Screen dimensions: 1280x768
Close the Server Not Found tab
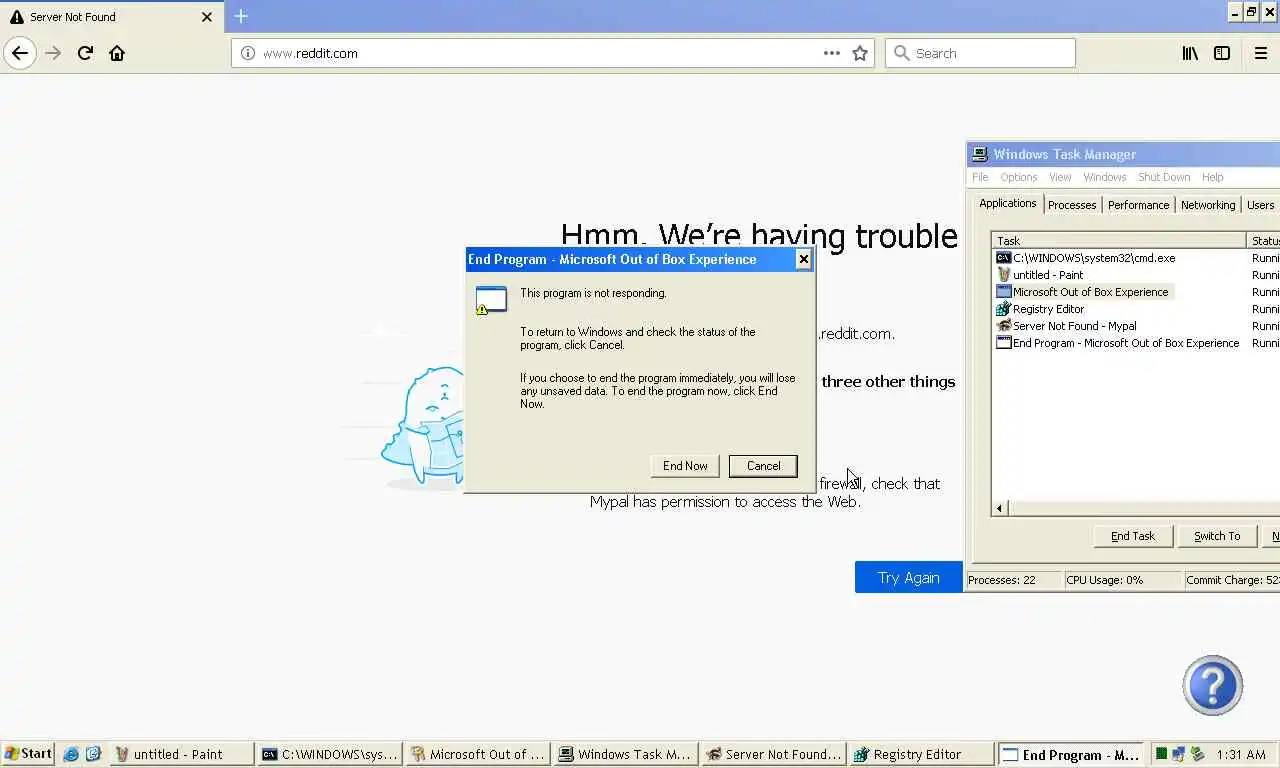[207, 17]
